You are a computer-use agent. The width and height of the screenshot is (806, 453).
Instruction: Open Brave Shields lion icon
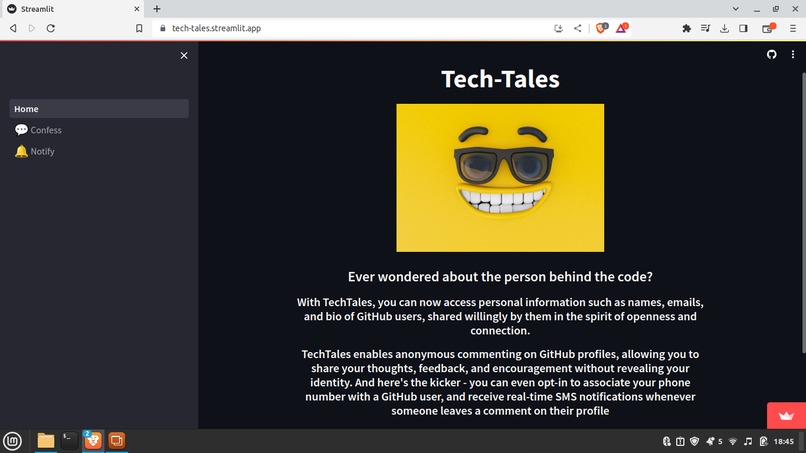pyautogui.click(x=601, y=28)
